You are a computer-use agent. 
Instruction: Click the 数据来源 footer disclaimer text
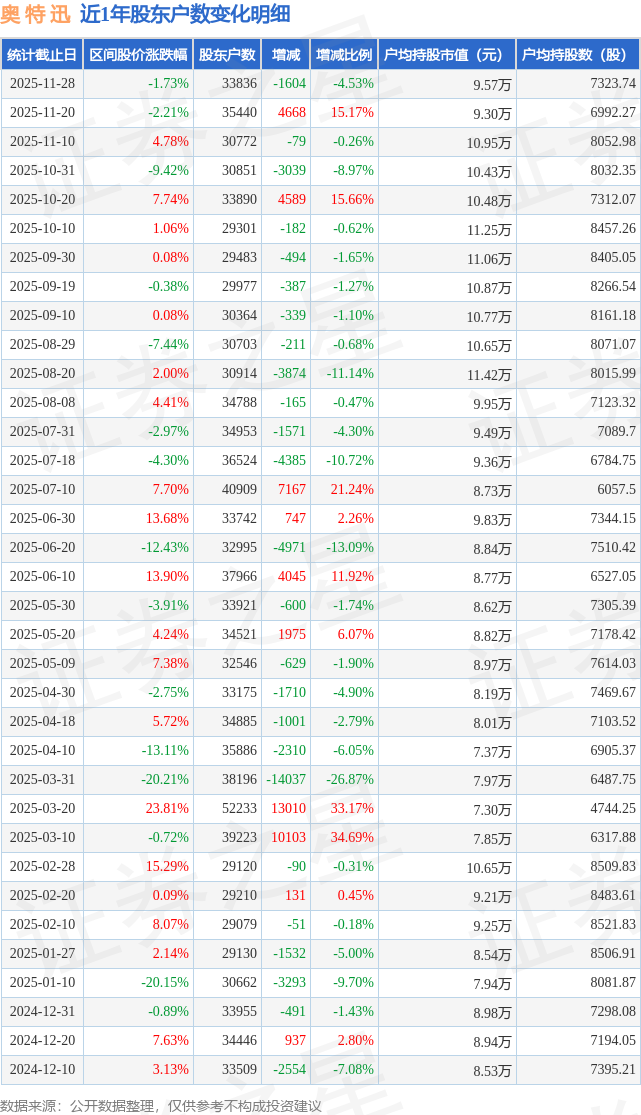click(161, 1105)
